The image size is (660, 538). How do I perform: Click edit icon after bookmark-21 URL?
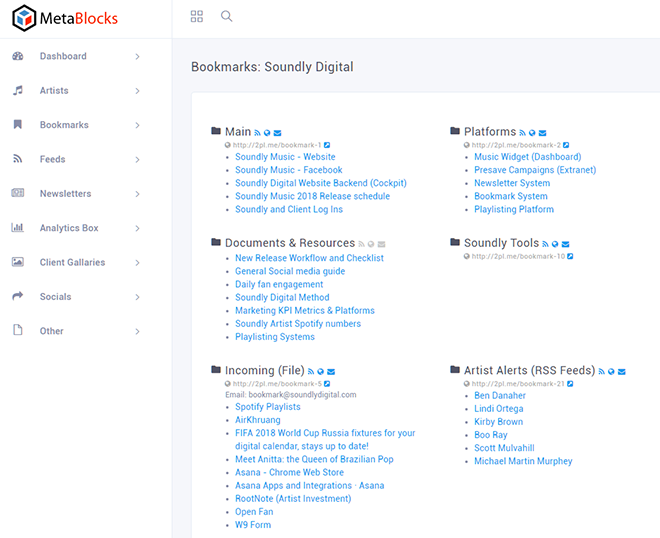pyautogui.click(x=570, y=384)
